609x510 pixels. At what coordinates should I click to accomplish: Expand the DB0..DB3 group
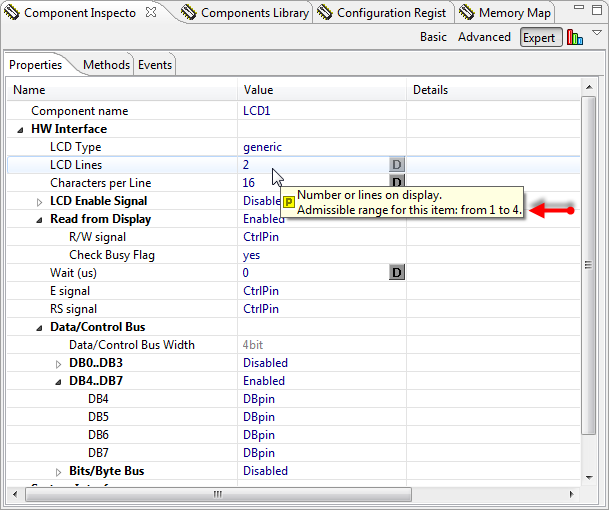(x=58, y=363)
